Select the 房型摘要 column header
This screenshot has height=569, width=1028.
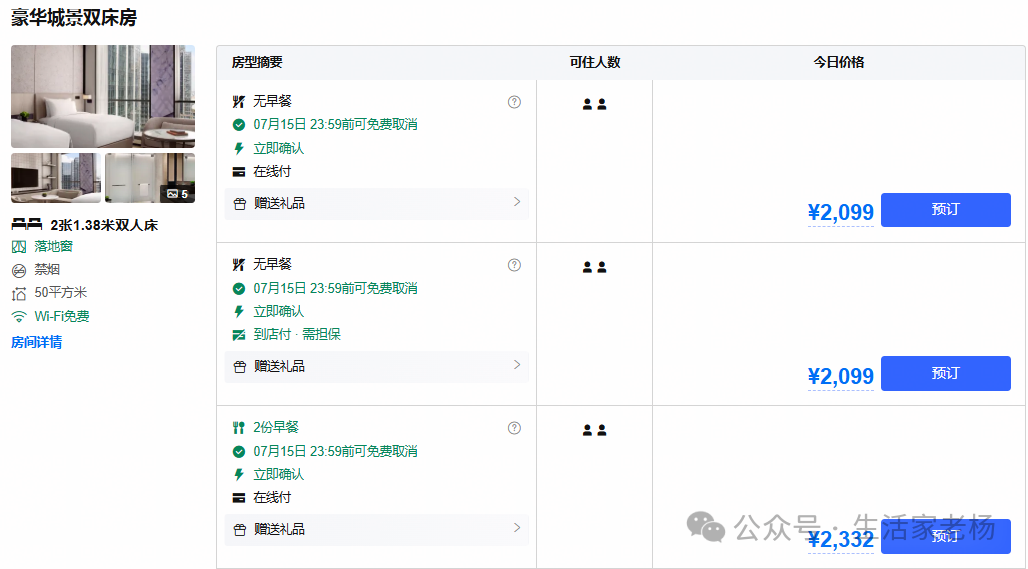coord(257,62)
